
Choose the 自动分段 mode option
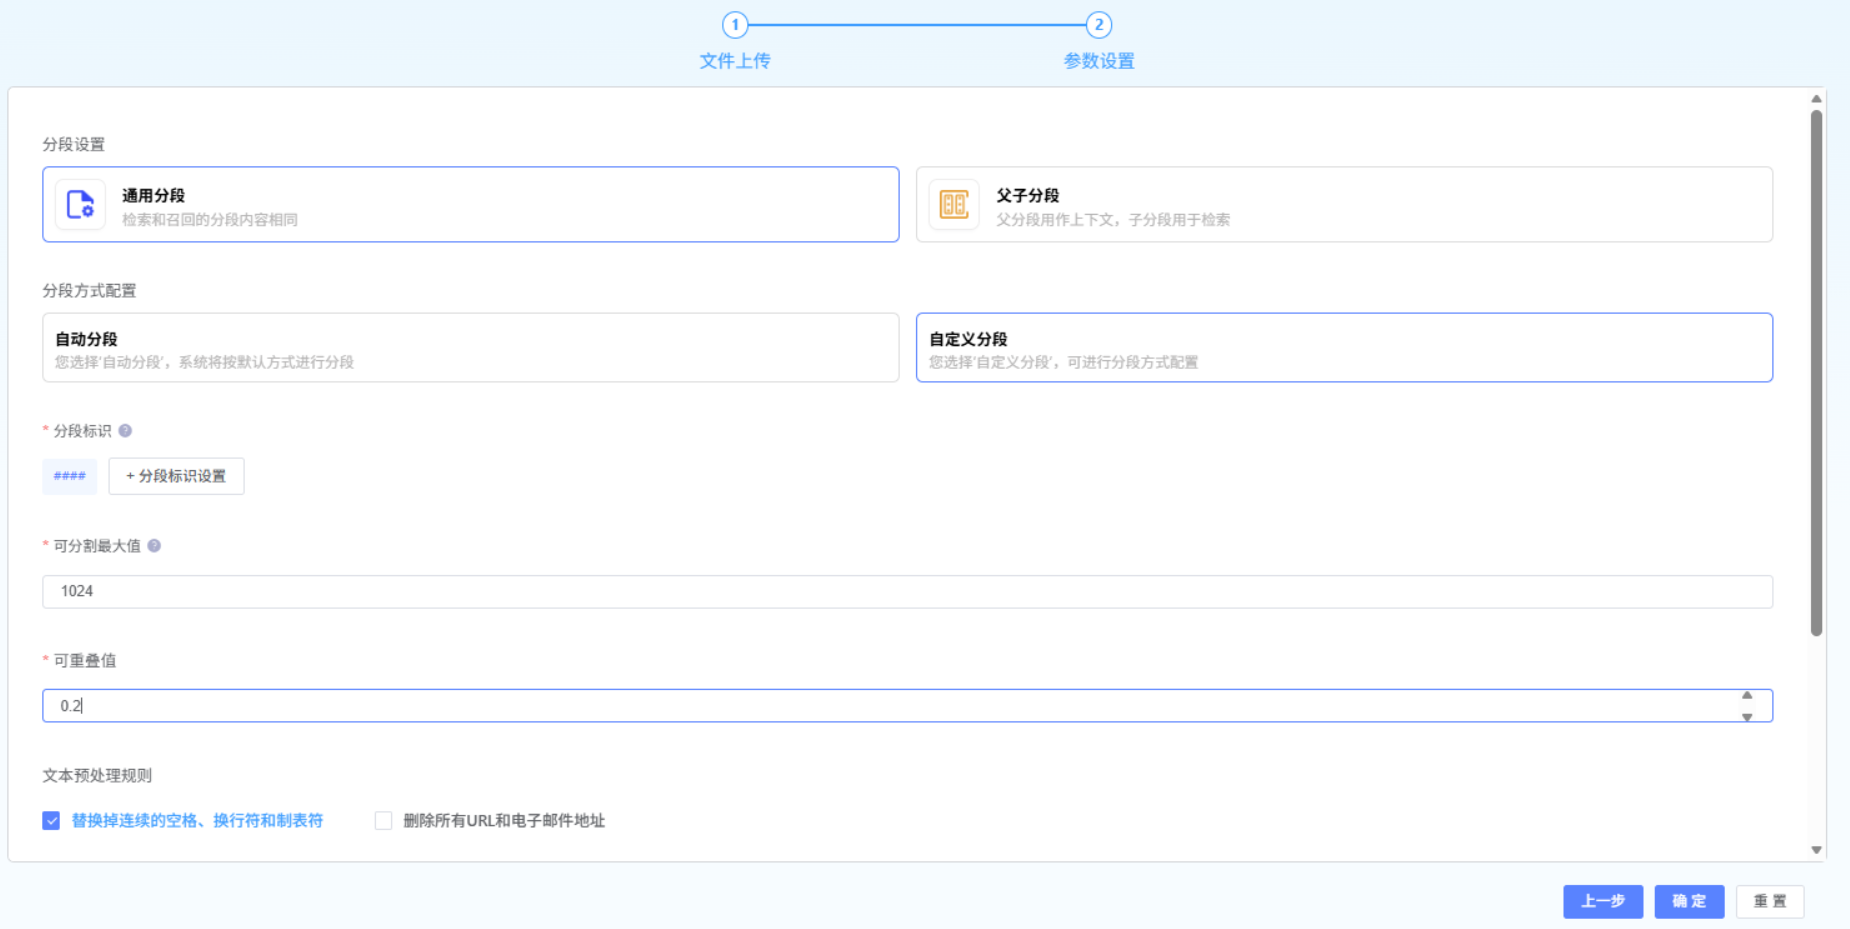point(471,347)
